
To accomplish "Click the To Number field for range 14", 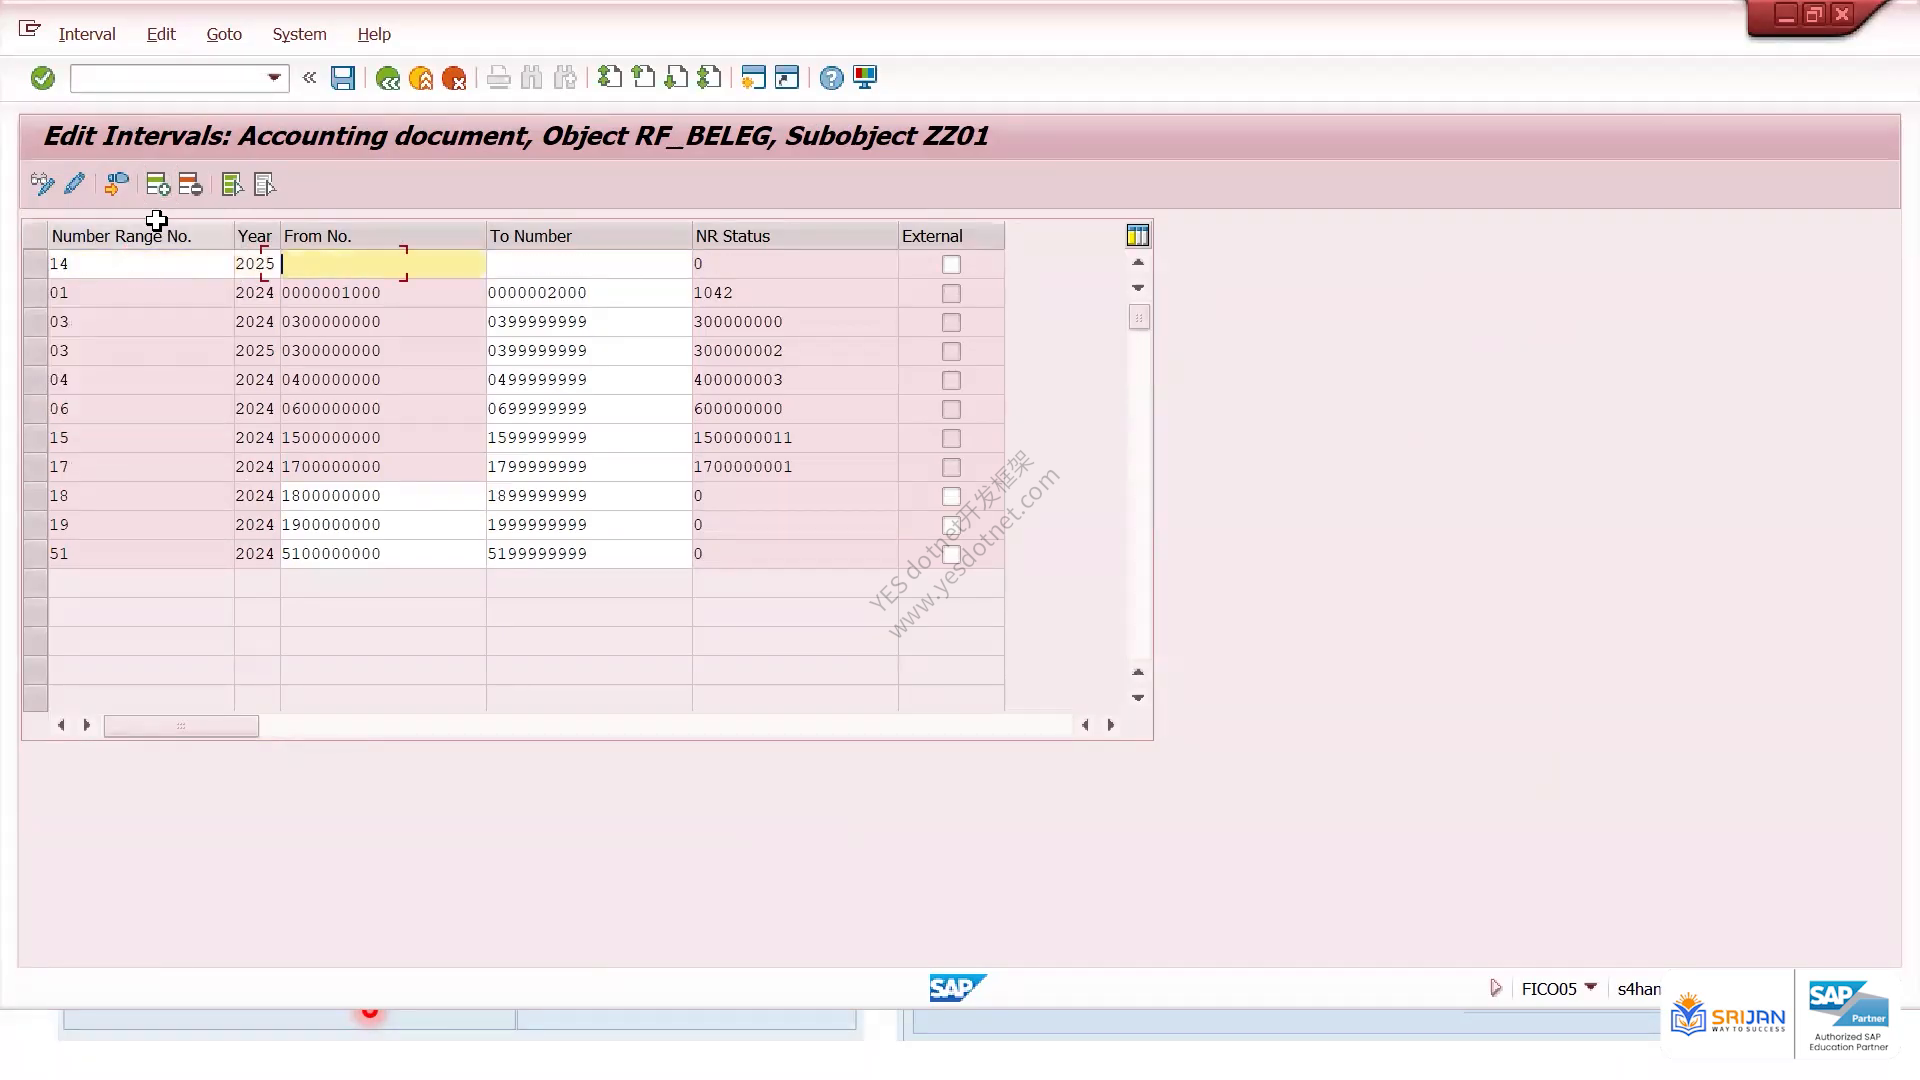I will [x=589, y=264].
